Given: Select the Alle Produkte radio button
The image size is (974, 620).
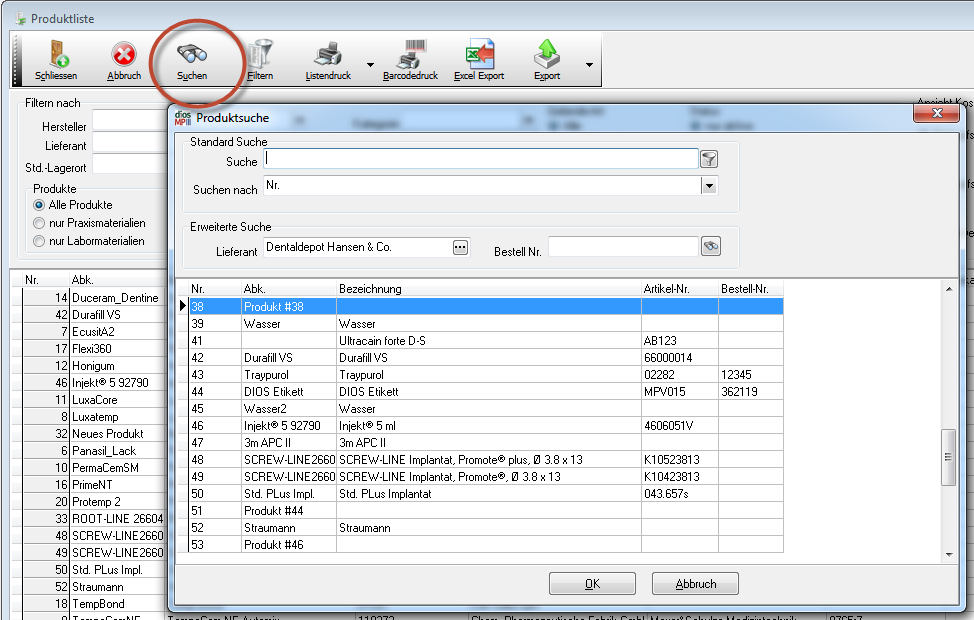Looking at the screenshot, I should pyautogui.click(x=40, y=205).
